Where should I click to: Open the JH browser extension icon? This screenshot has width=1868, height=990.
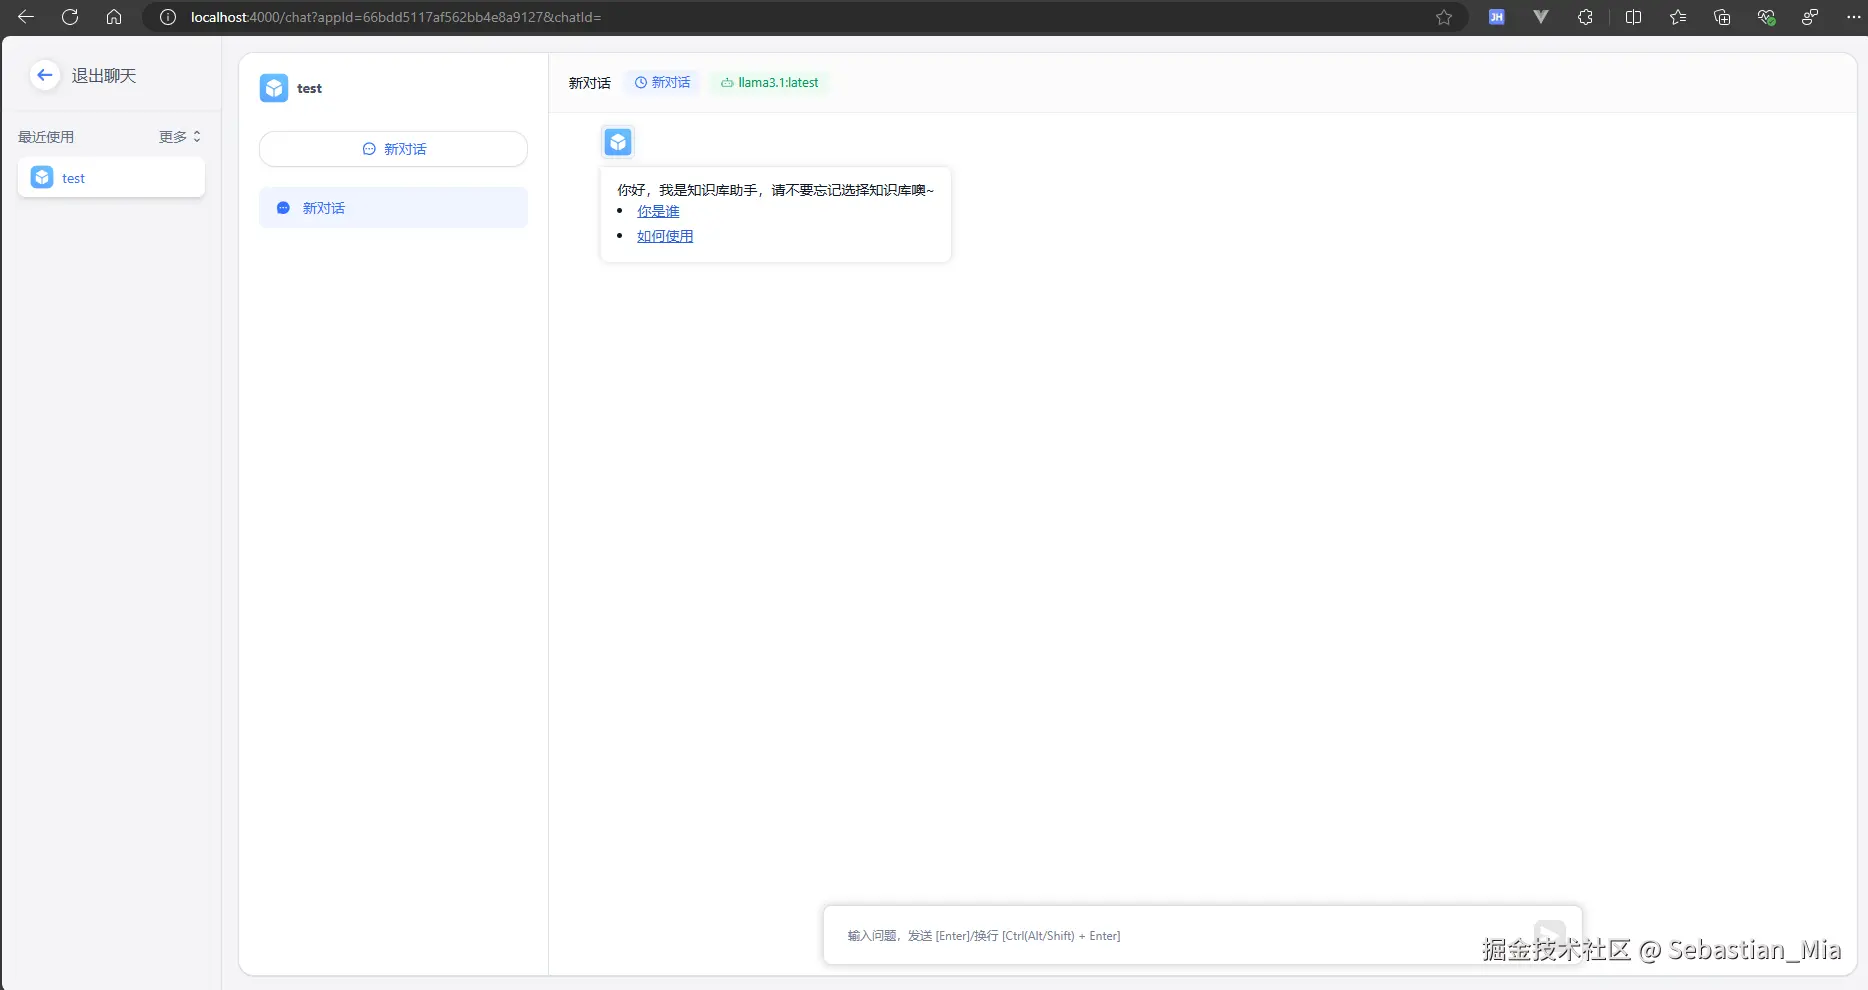pos(1497,17)
